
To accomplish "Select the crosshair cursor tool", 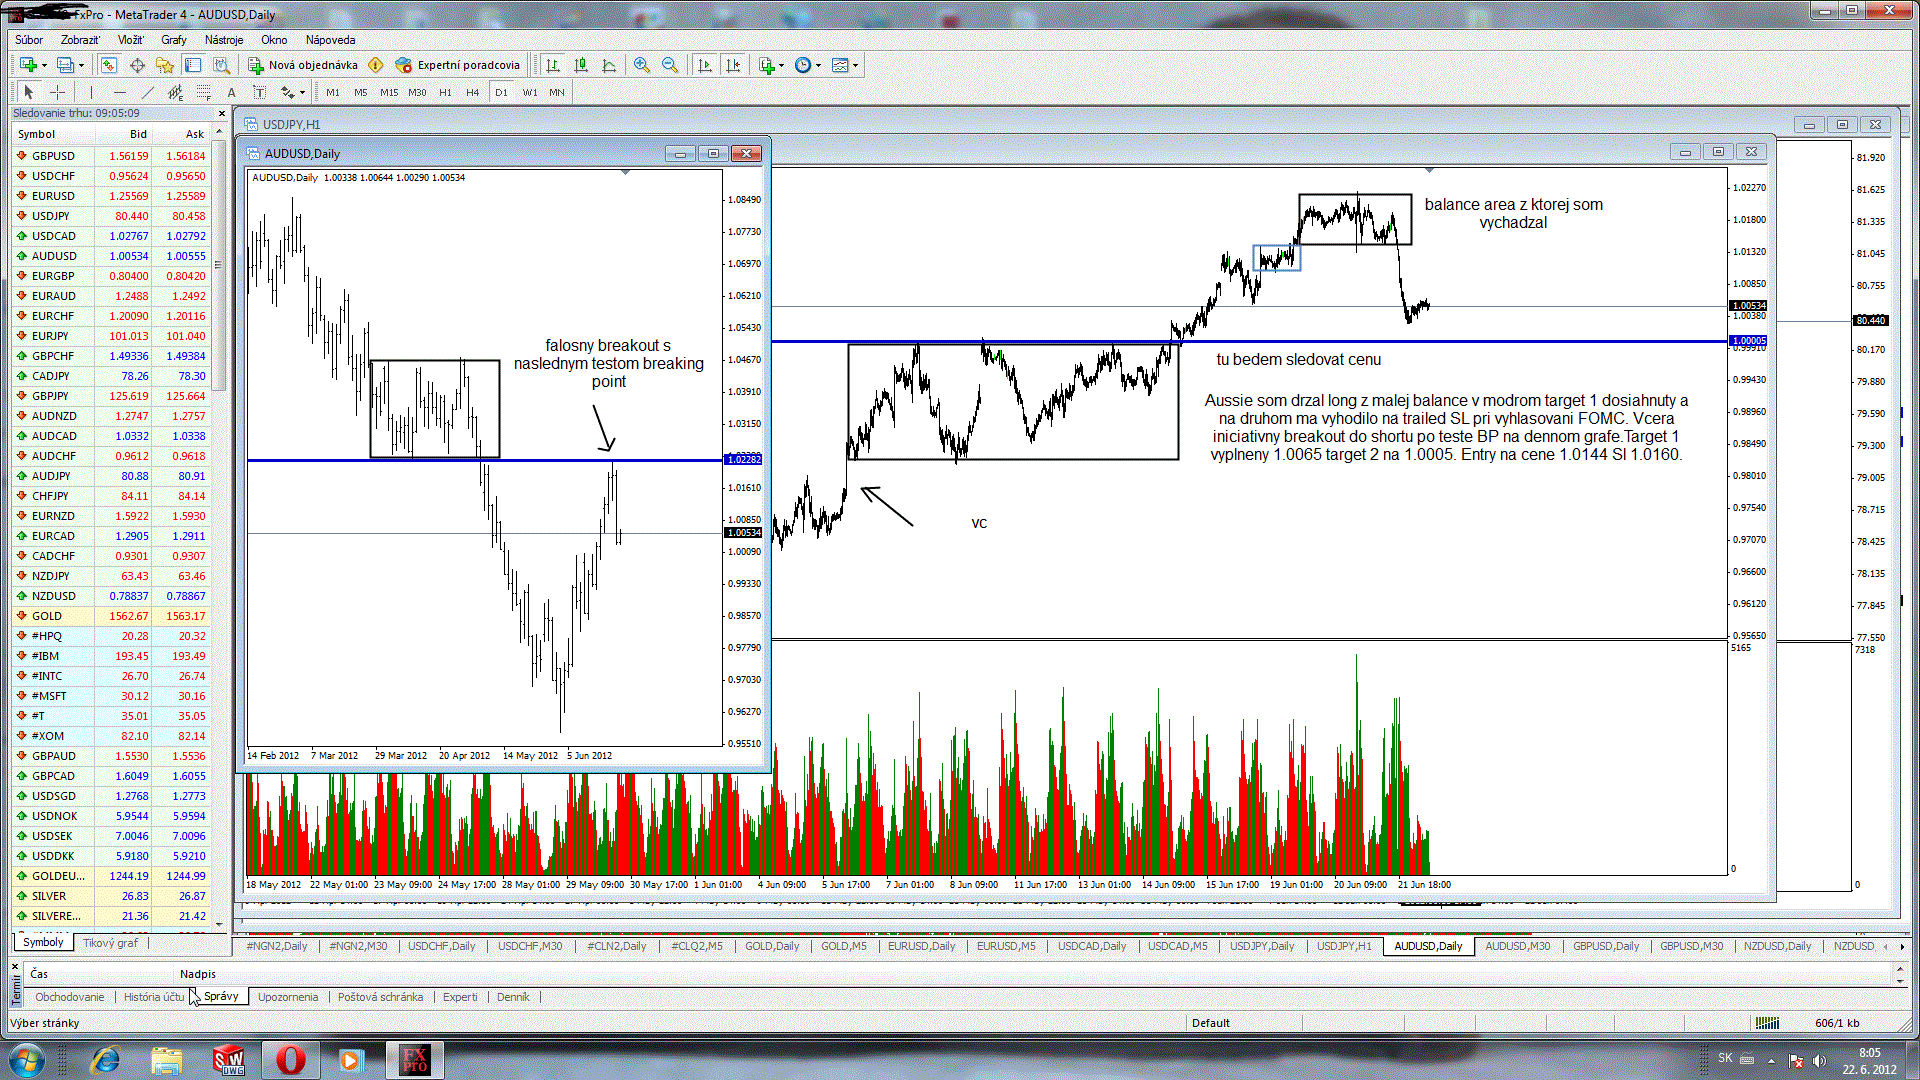I will coord(58,92).
